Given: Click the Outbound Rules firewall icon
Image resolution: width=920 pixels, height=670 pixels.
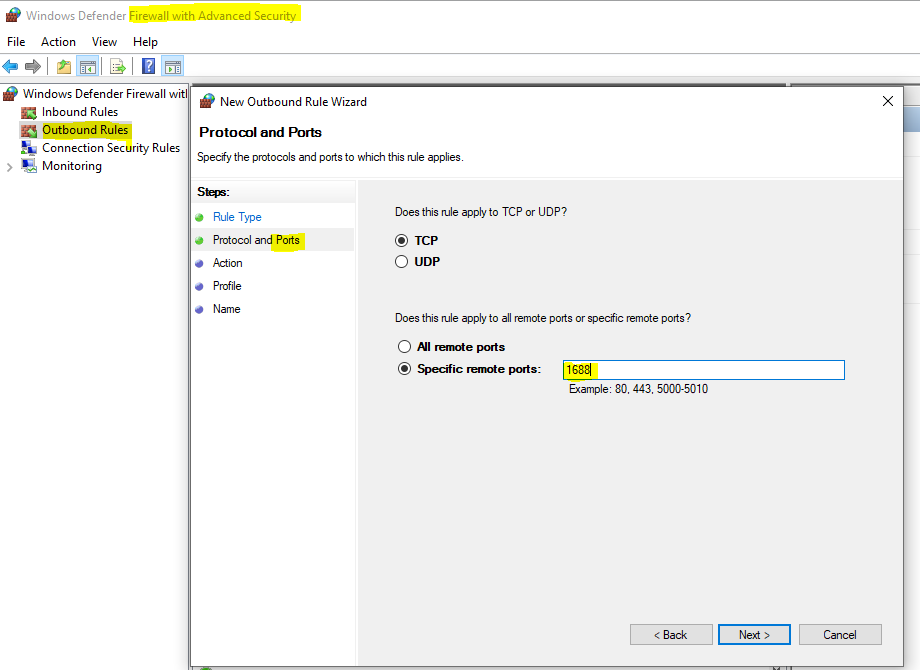Looking at the screenshot, I should click(x=29, y=130).
